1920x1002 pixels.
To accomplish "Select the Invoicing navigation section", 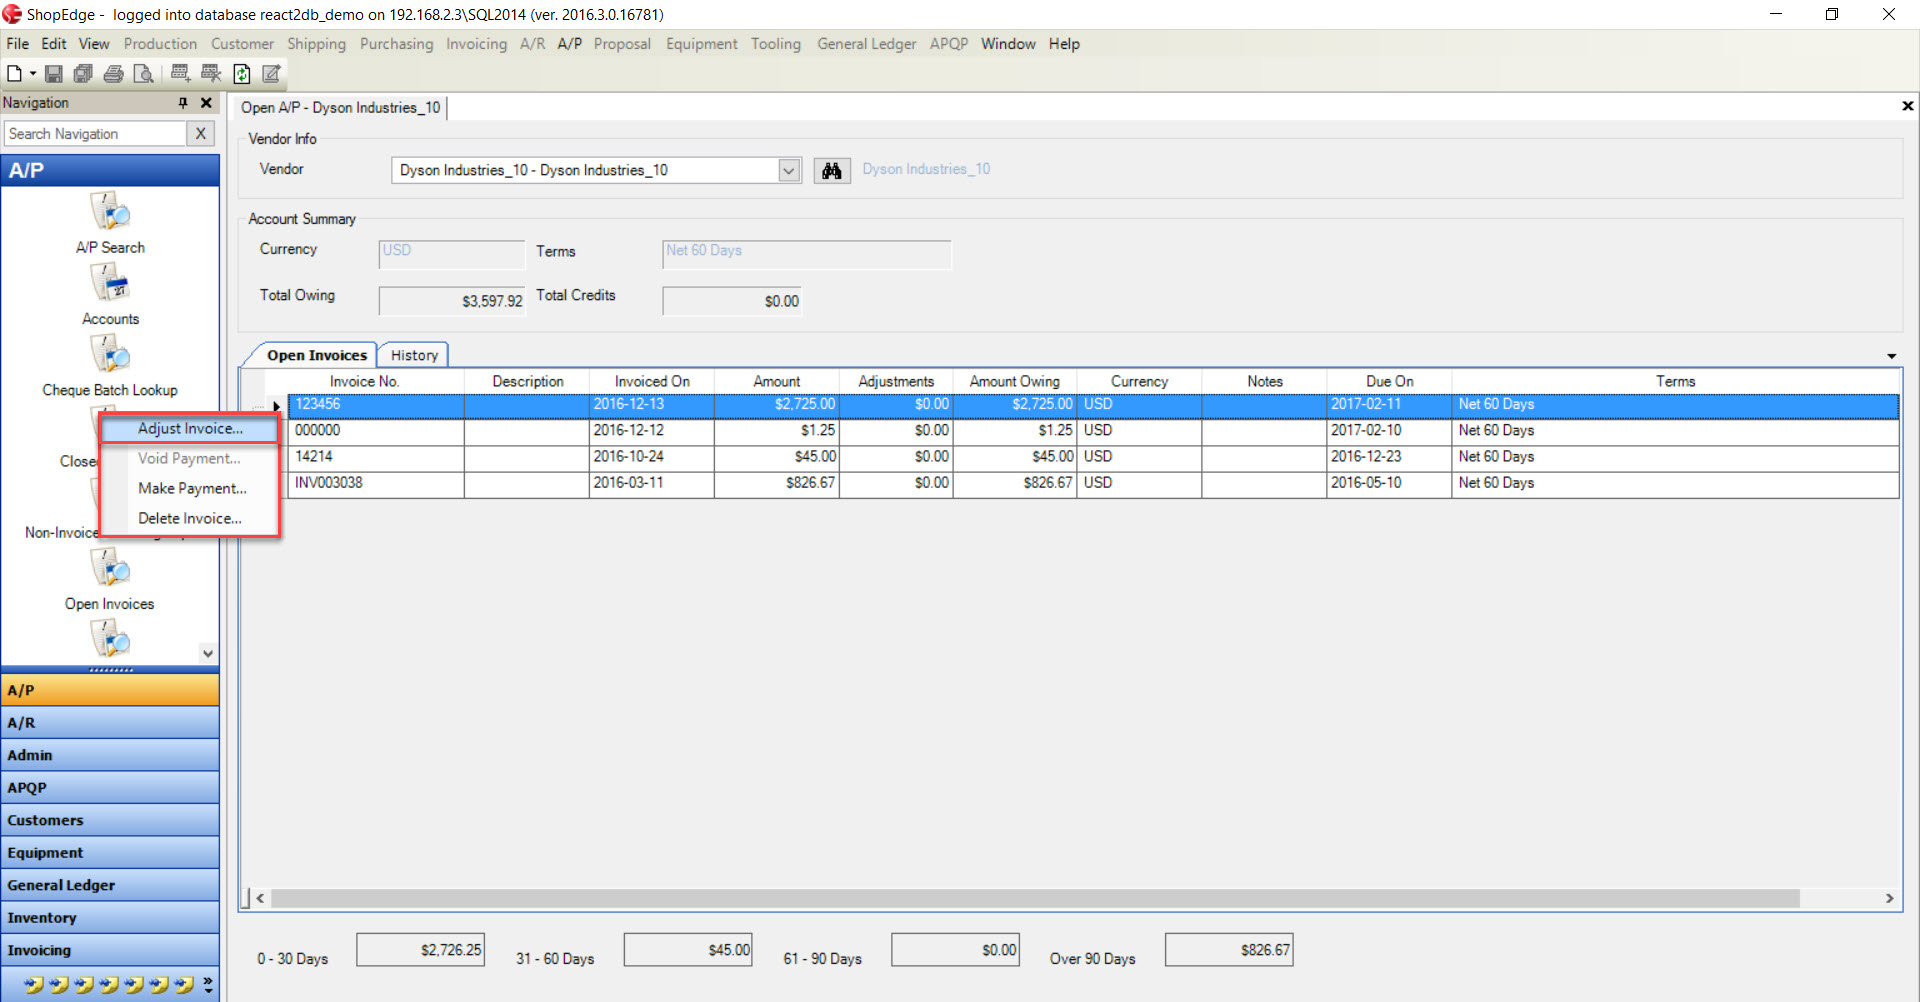I will (x=110, y=950).
